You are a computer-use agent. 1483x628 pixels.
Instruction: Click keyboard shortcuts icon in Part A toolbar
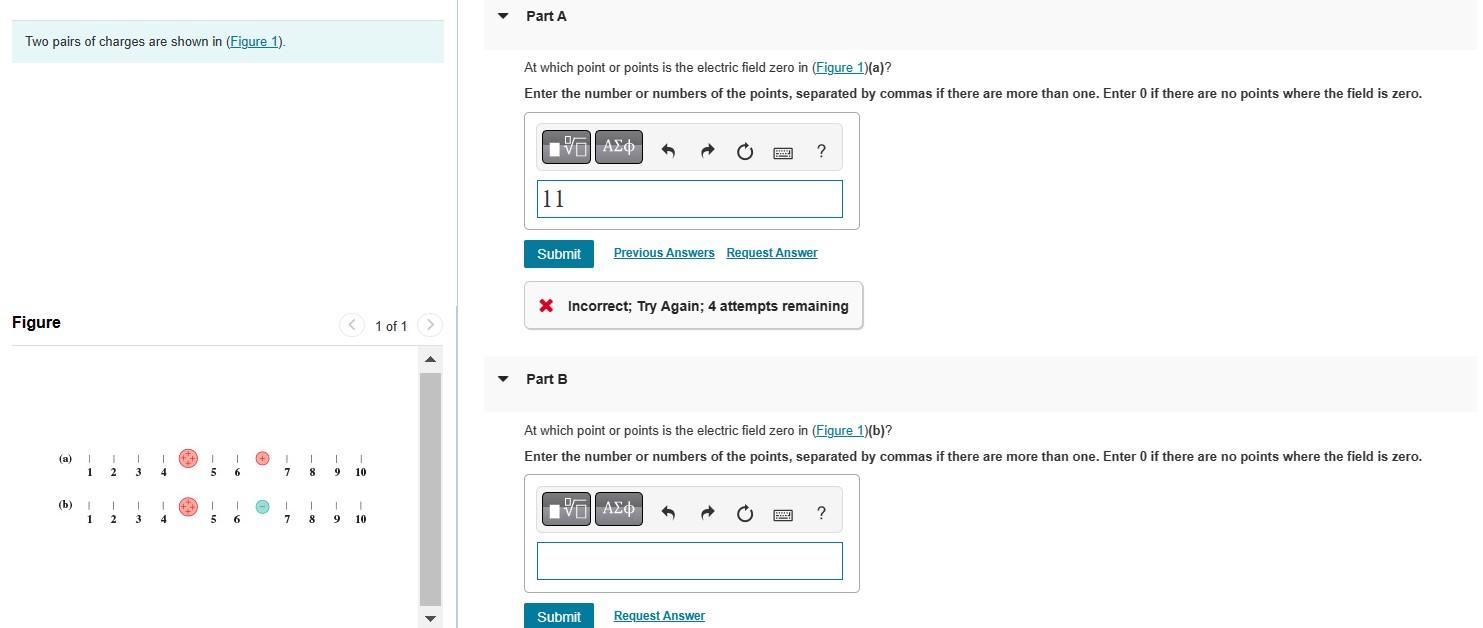click(783, 152)
